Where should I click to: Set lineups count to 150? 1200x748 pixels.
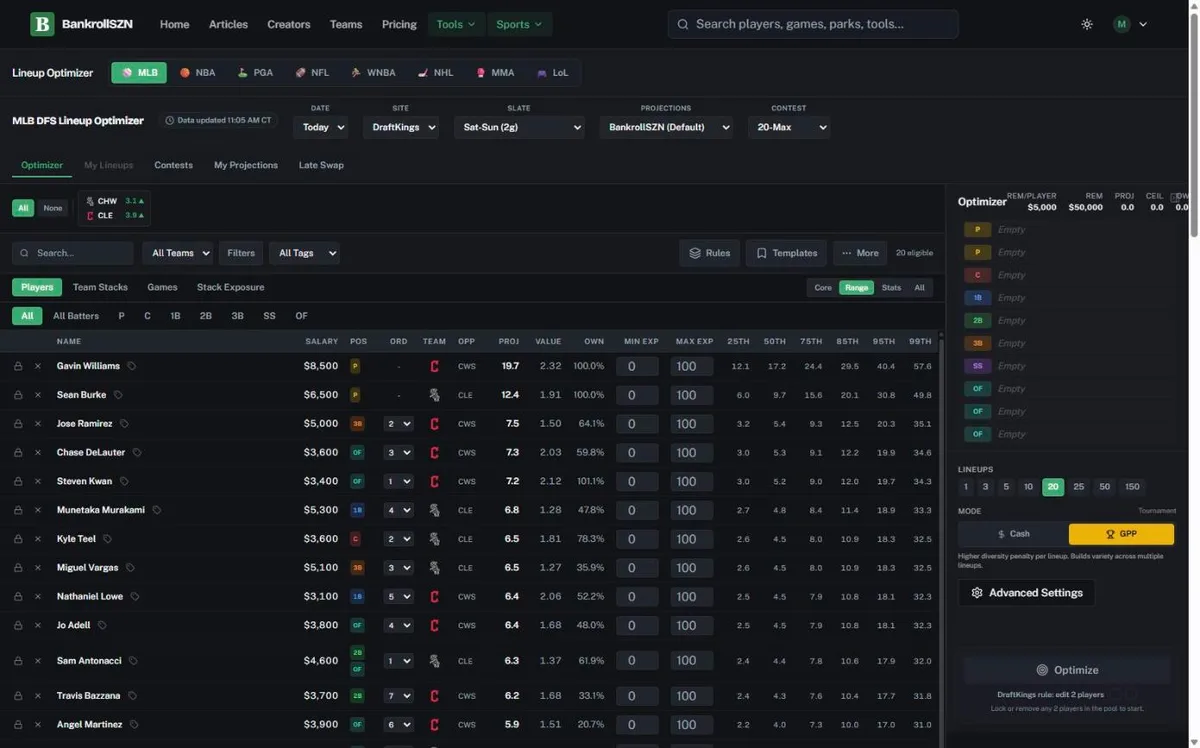click(1132, 487)
